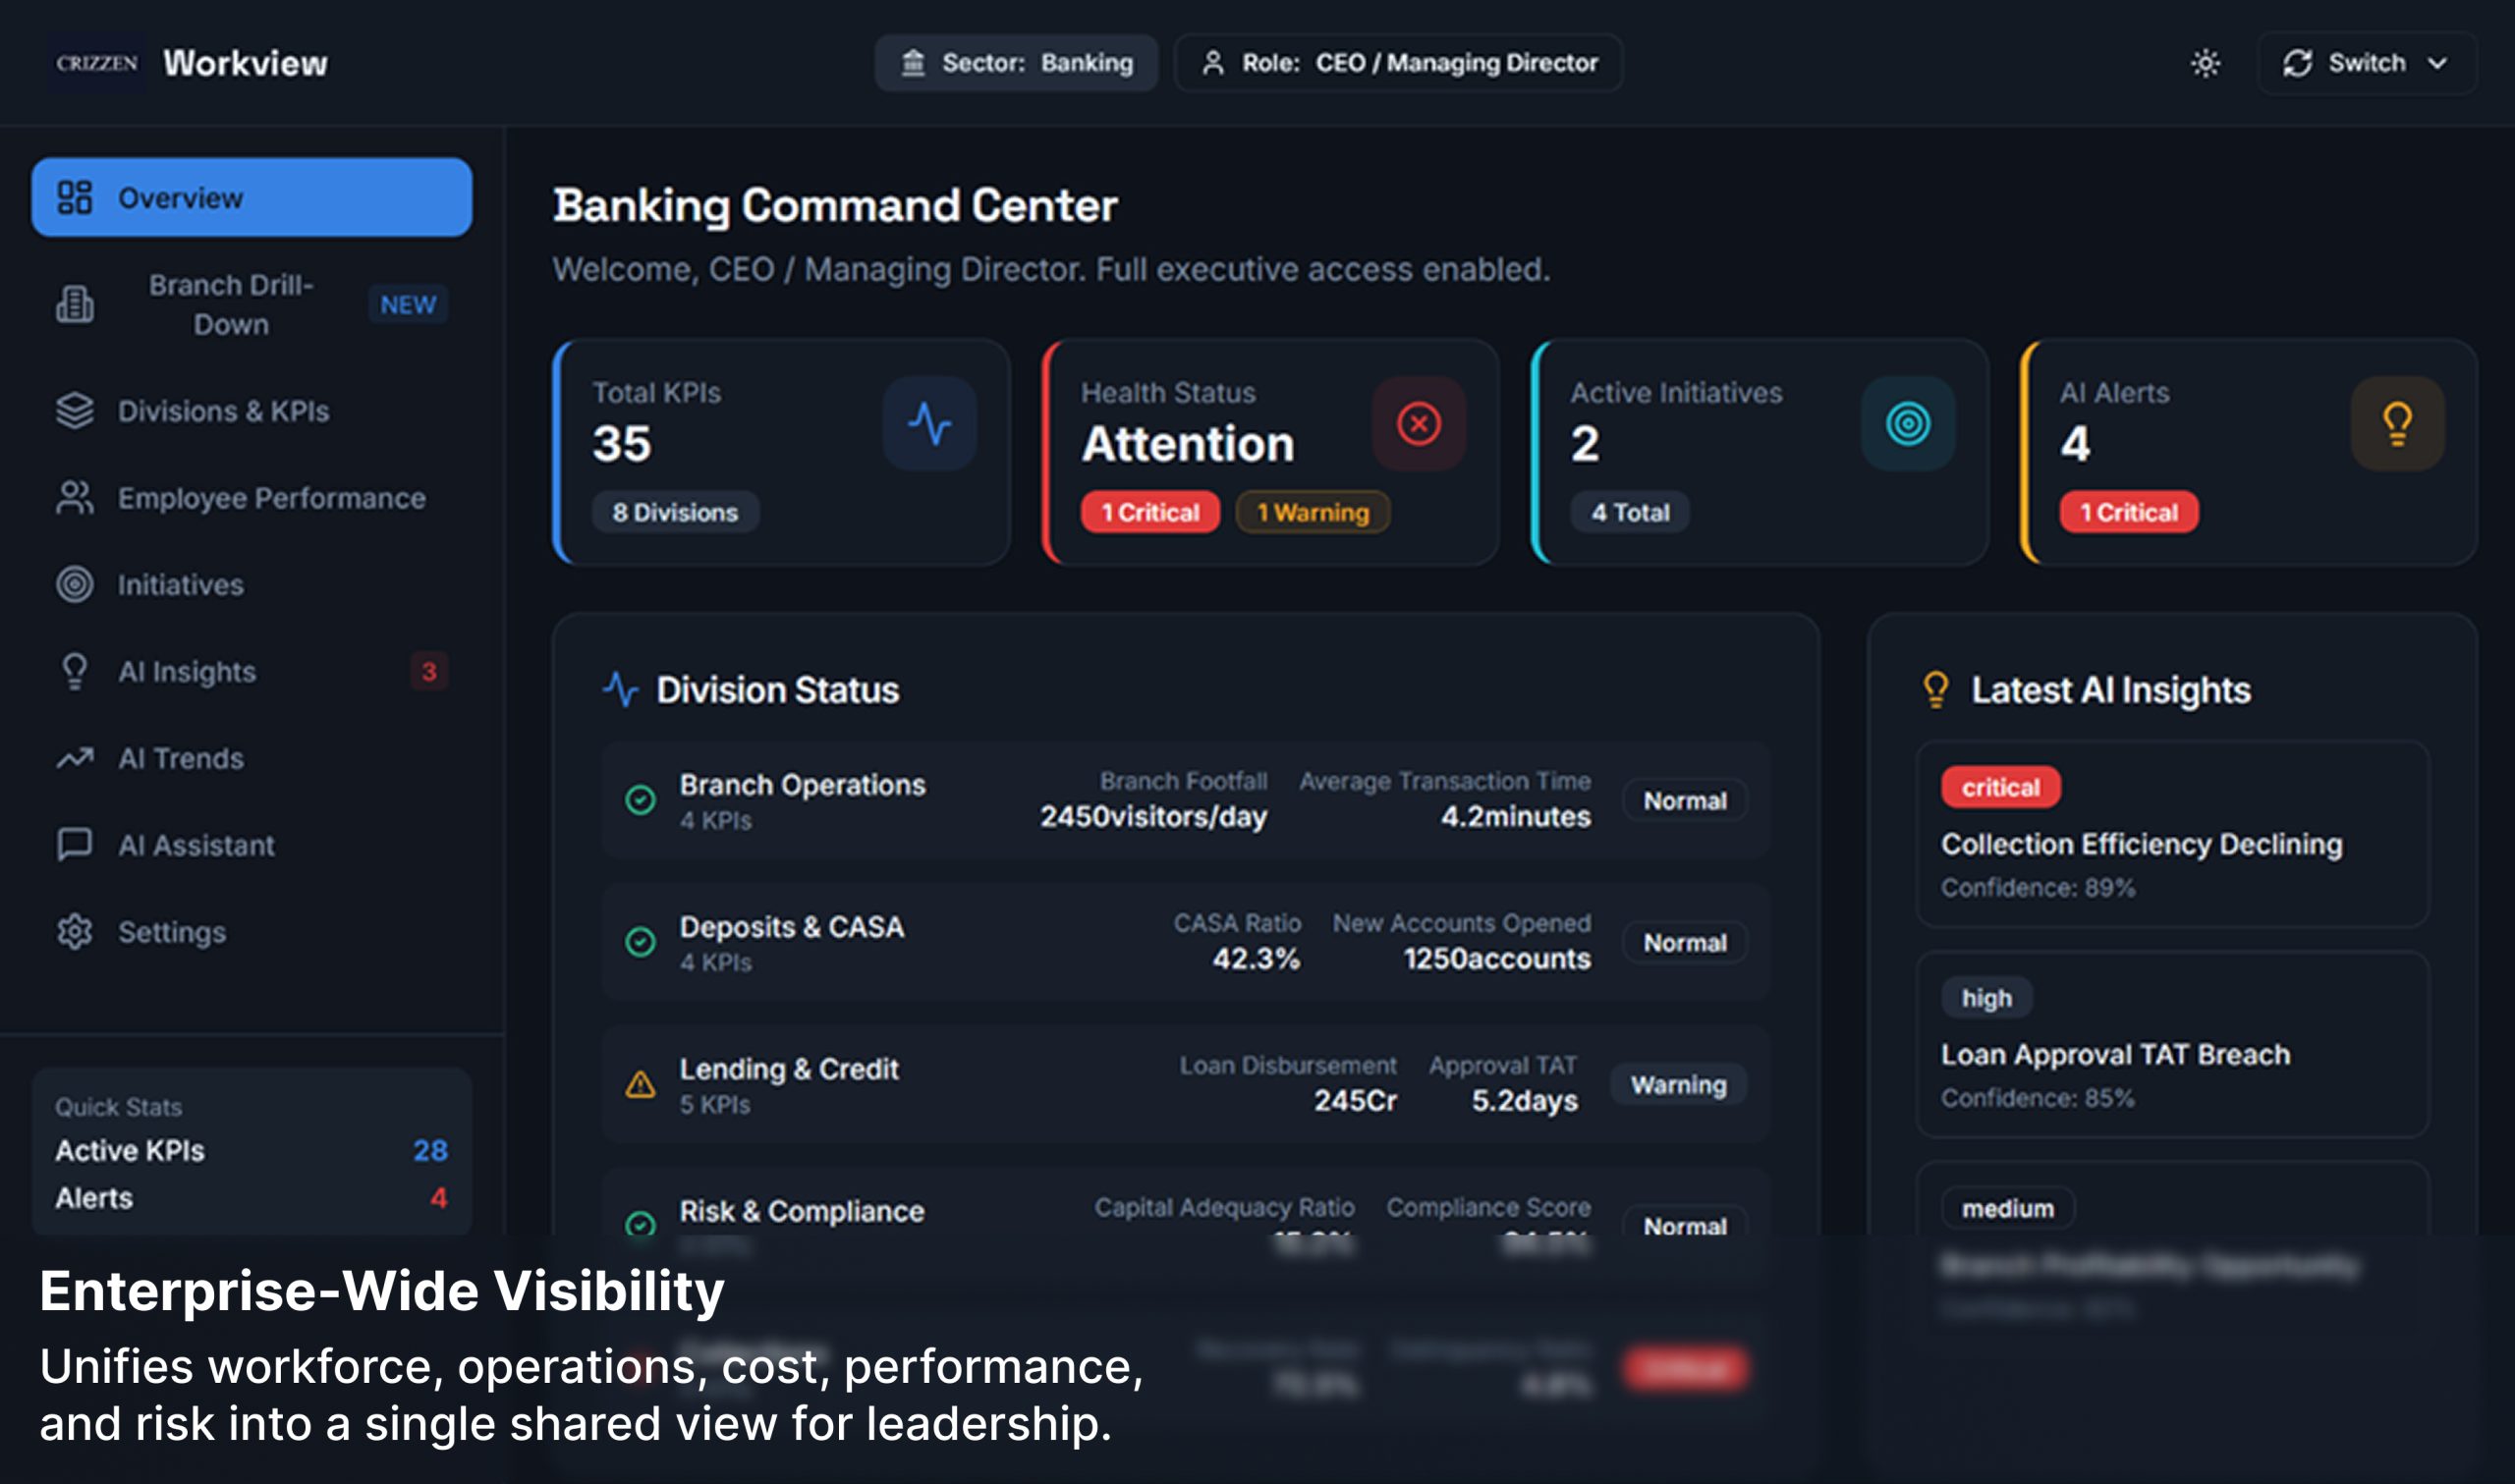Select Overview in the sidebar
The height and width of the screenshot is (1484, 2515).
point(251,197)
